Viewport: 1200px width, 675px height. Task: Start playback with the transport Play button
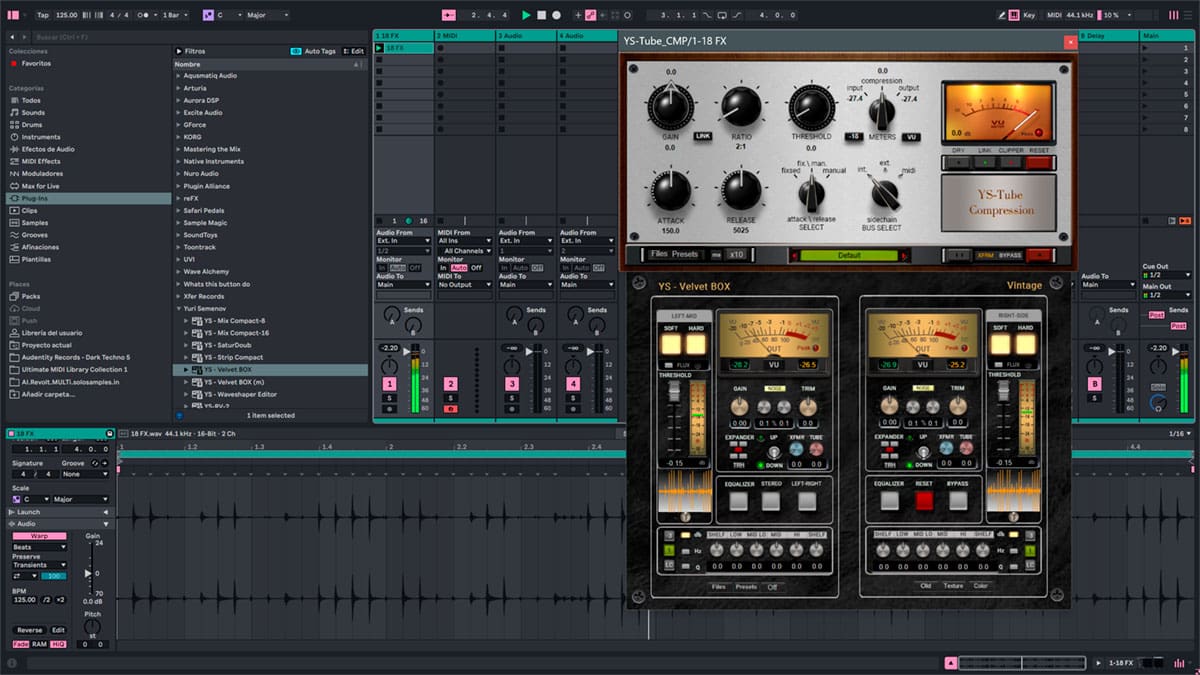[526, 15]
